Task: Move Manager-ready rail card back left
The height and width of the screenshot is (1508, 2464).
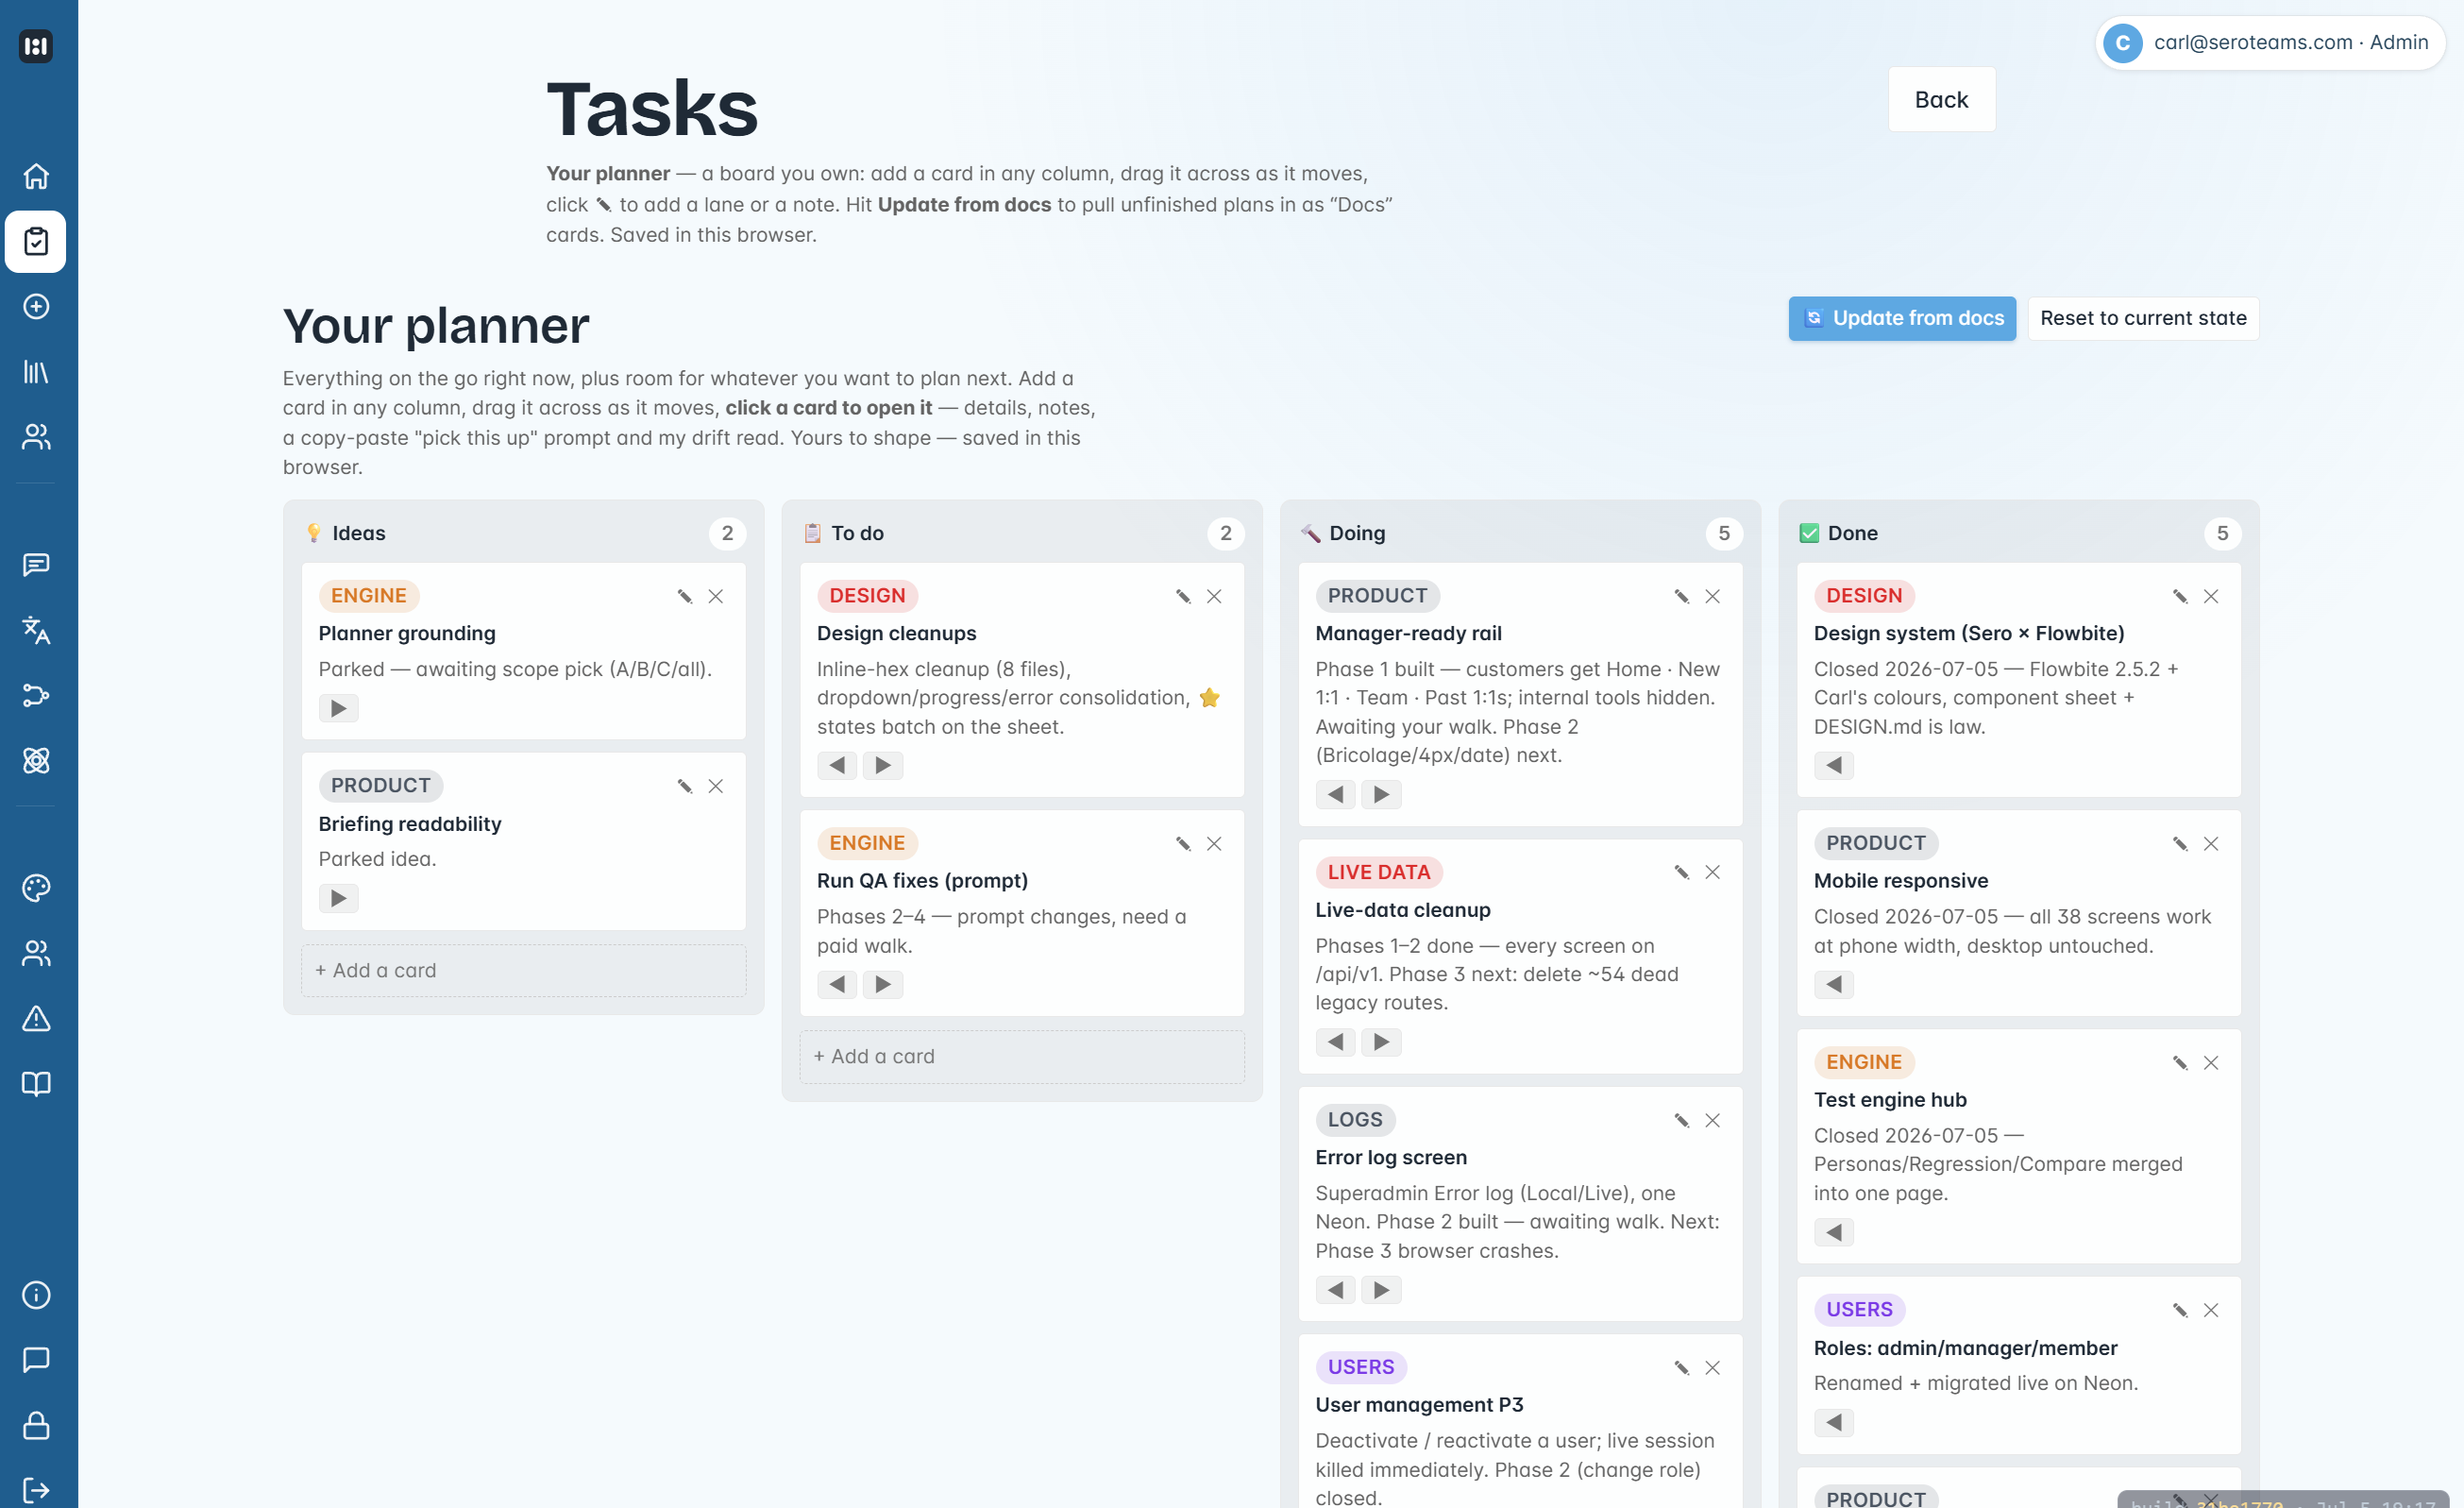Action: (x=1336, y=794)
